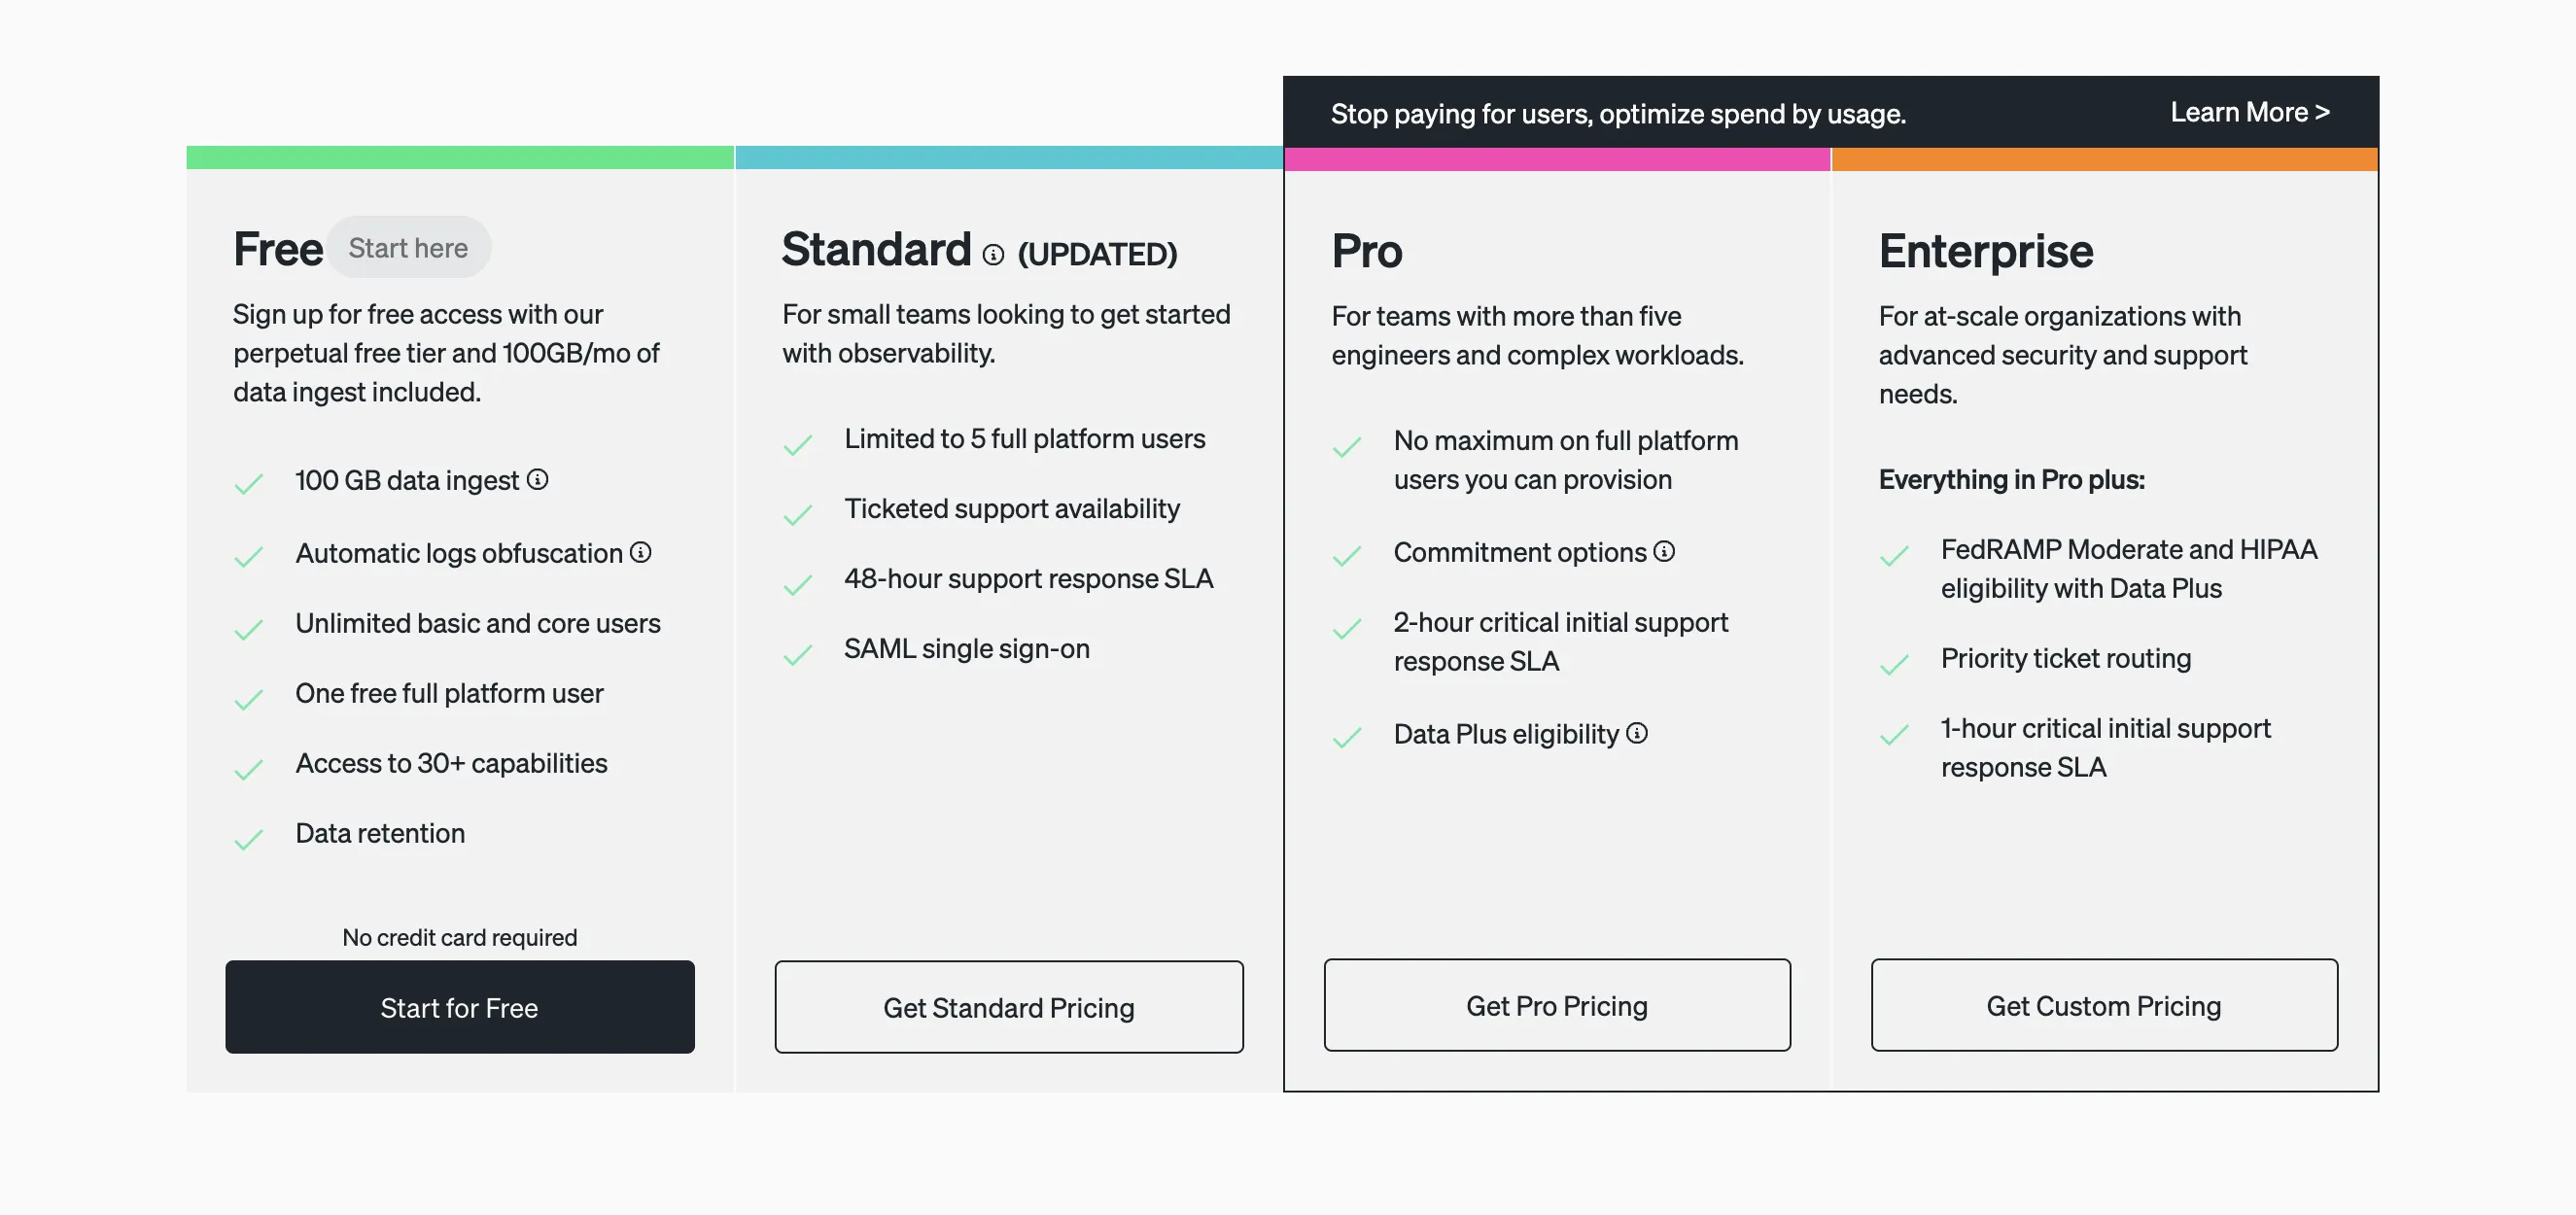Click the pink color bar above Pro
This screenshot has height=1215, width=2576.
tap(1556, 158)
